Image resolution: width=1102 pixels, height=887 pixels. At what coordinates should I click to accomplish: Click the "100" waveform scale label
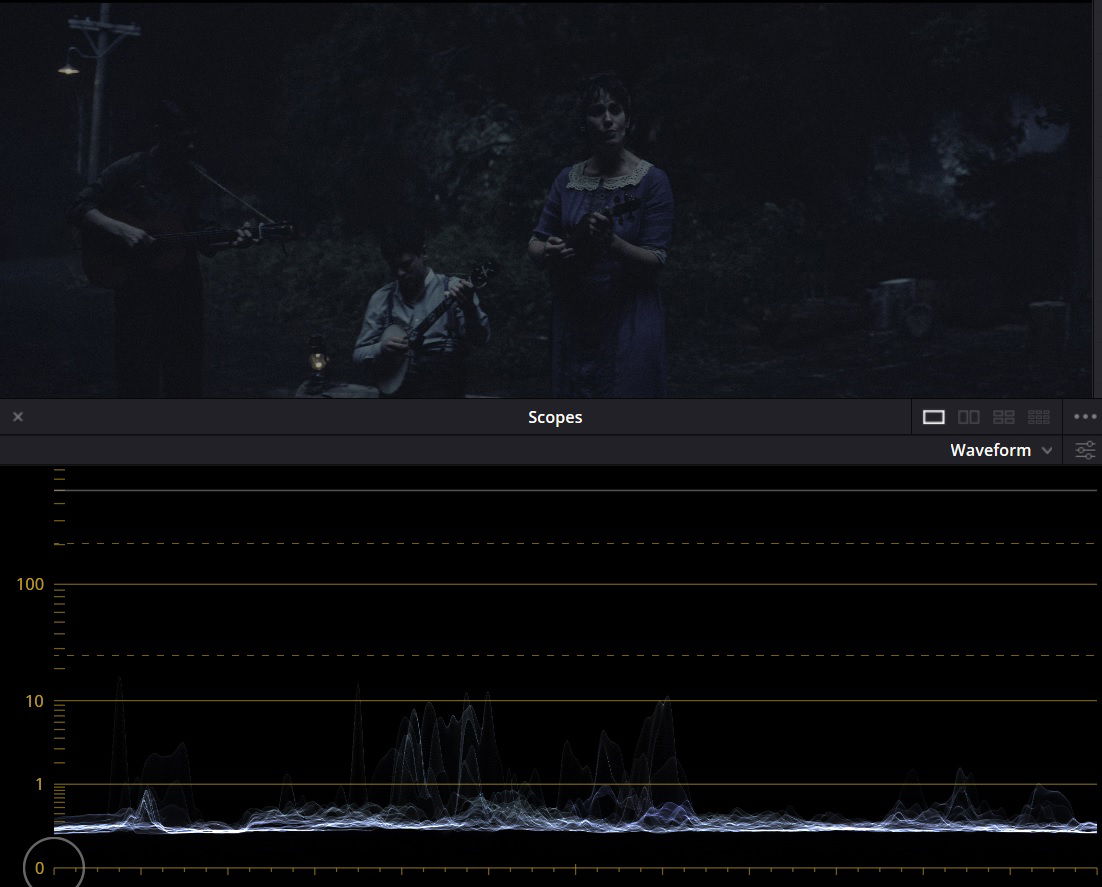pyautogui.click(x=30, y=584)
